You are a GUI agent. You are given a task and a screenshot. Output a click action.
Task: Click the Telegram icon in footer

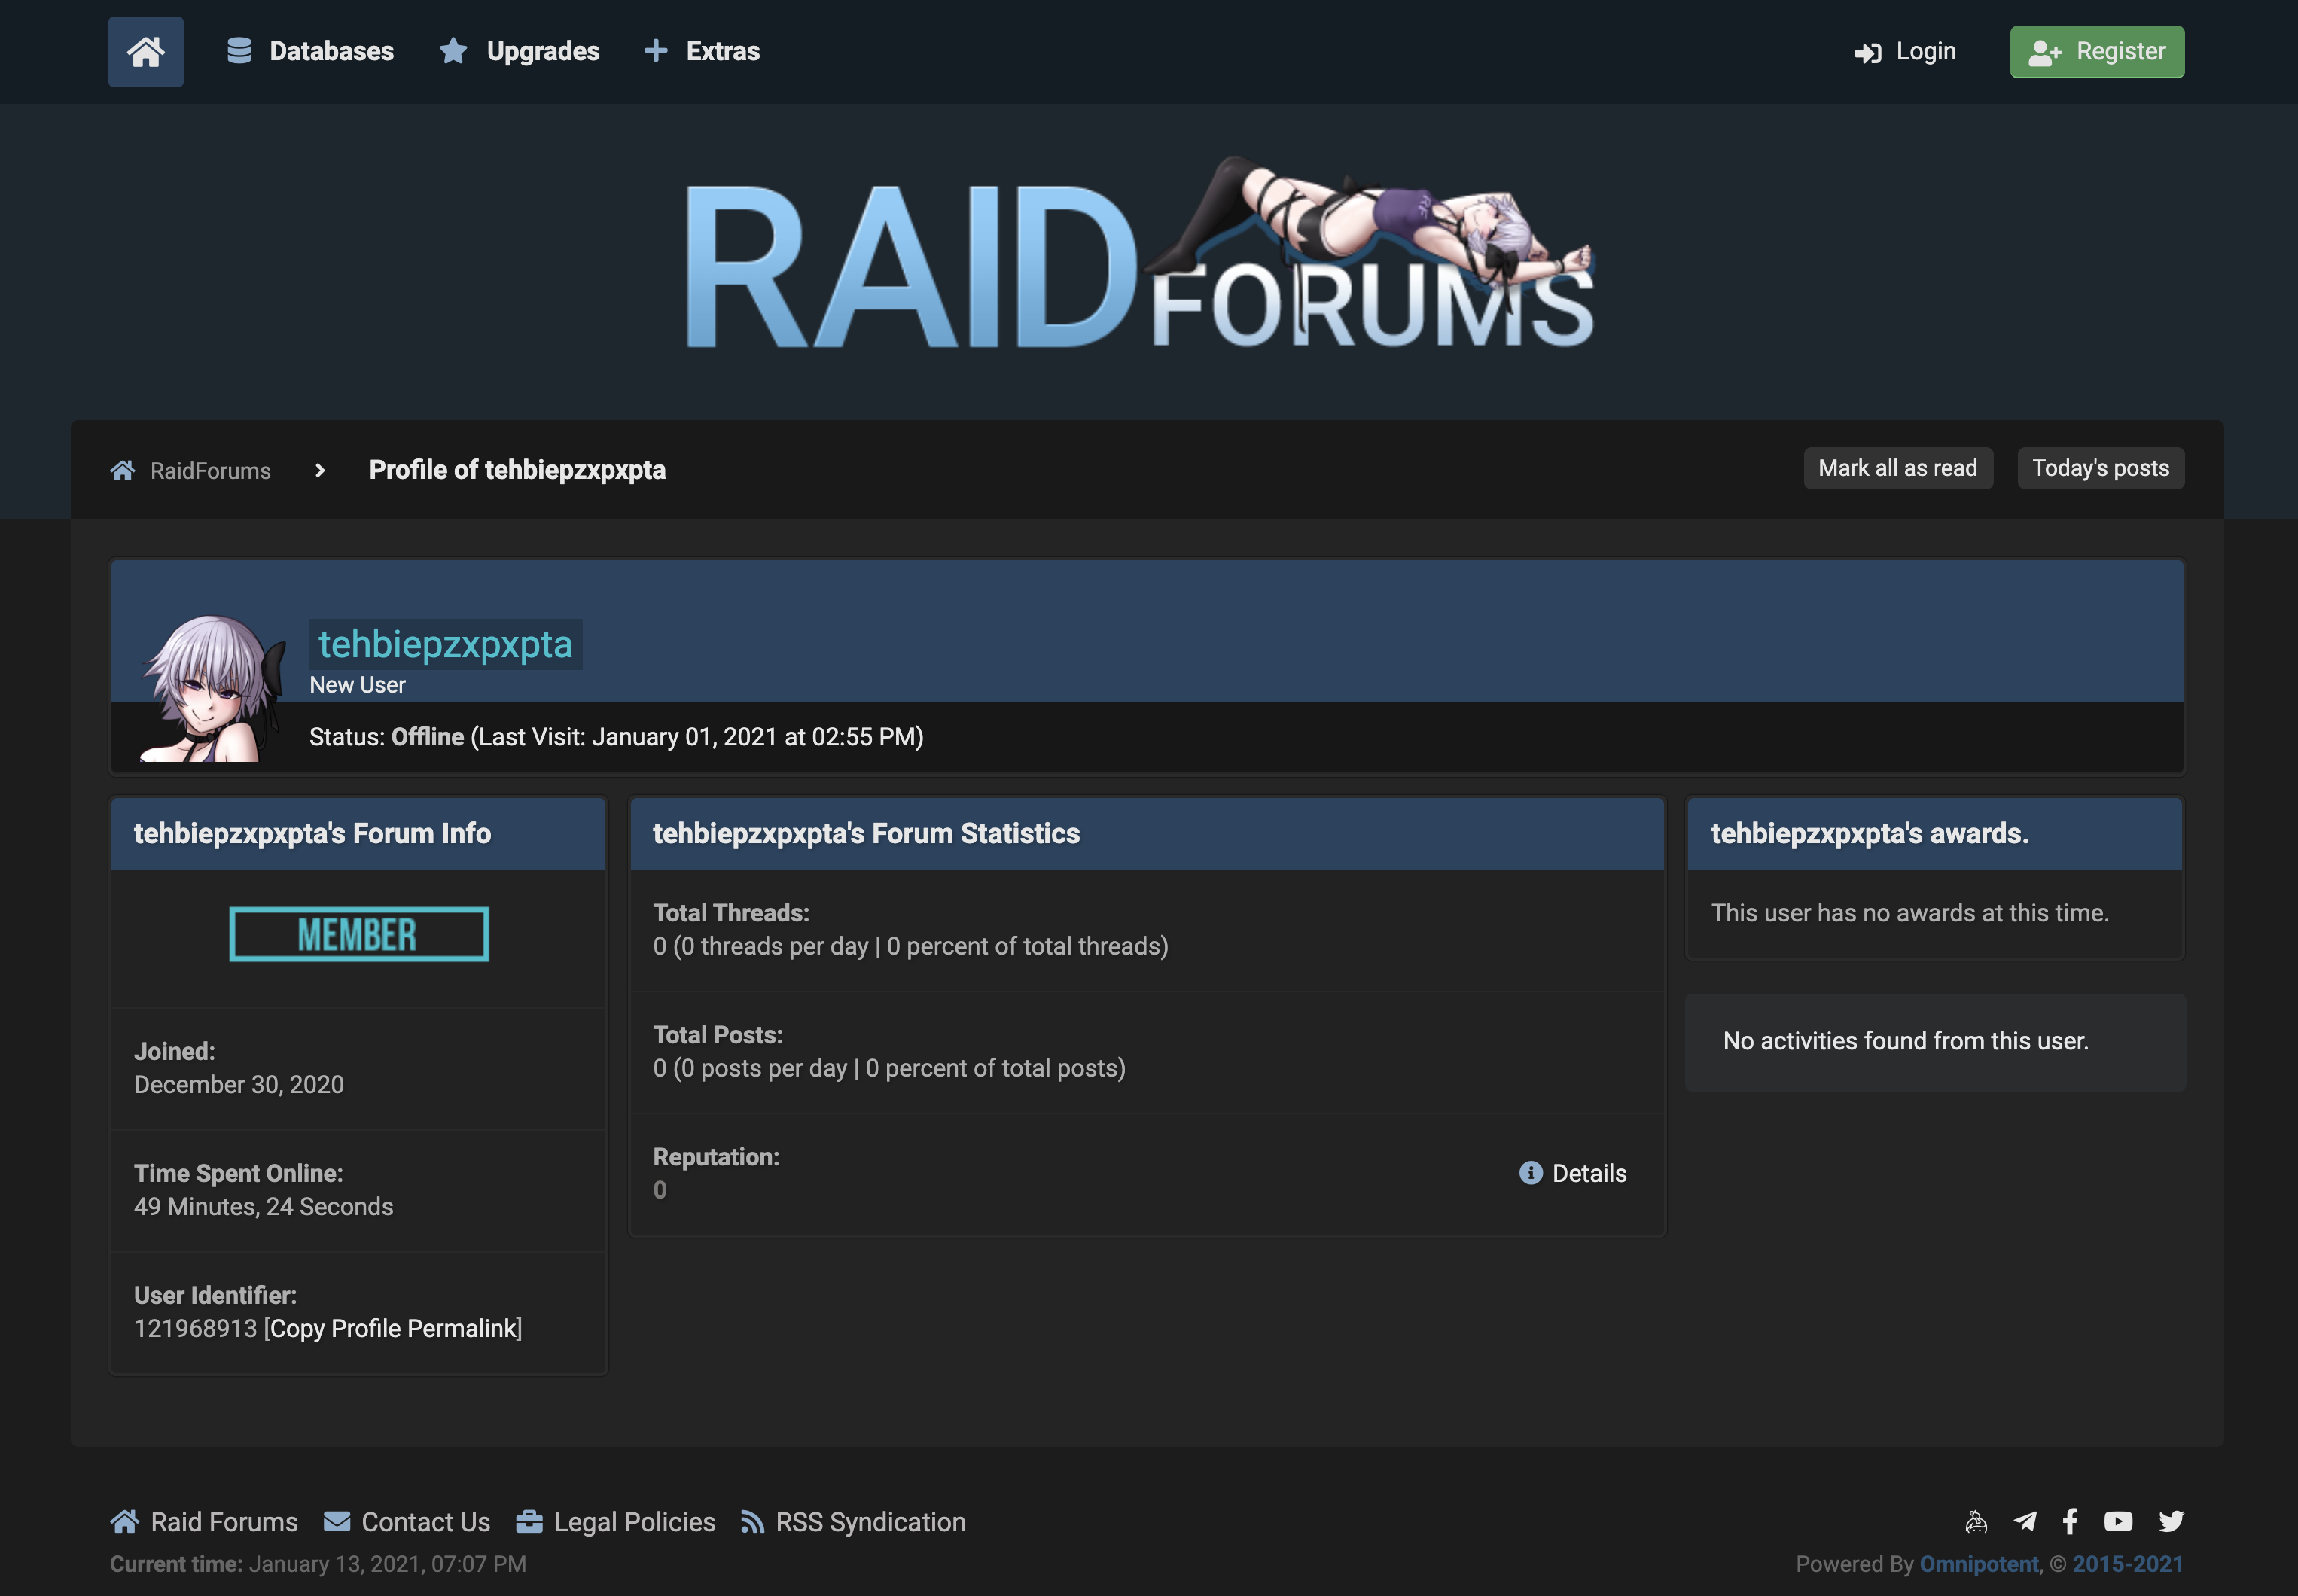[x=2025, y=1521]
